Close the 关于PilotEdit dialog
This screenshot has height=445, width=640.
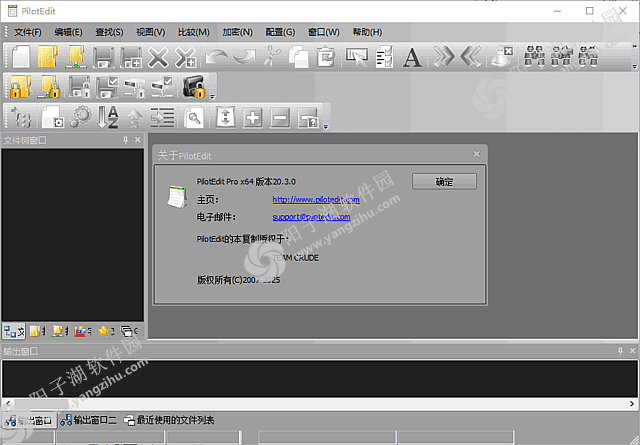click(476, 154)
